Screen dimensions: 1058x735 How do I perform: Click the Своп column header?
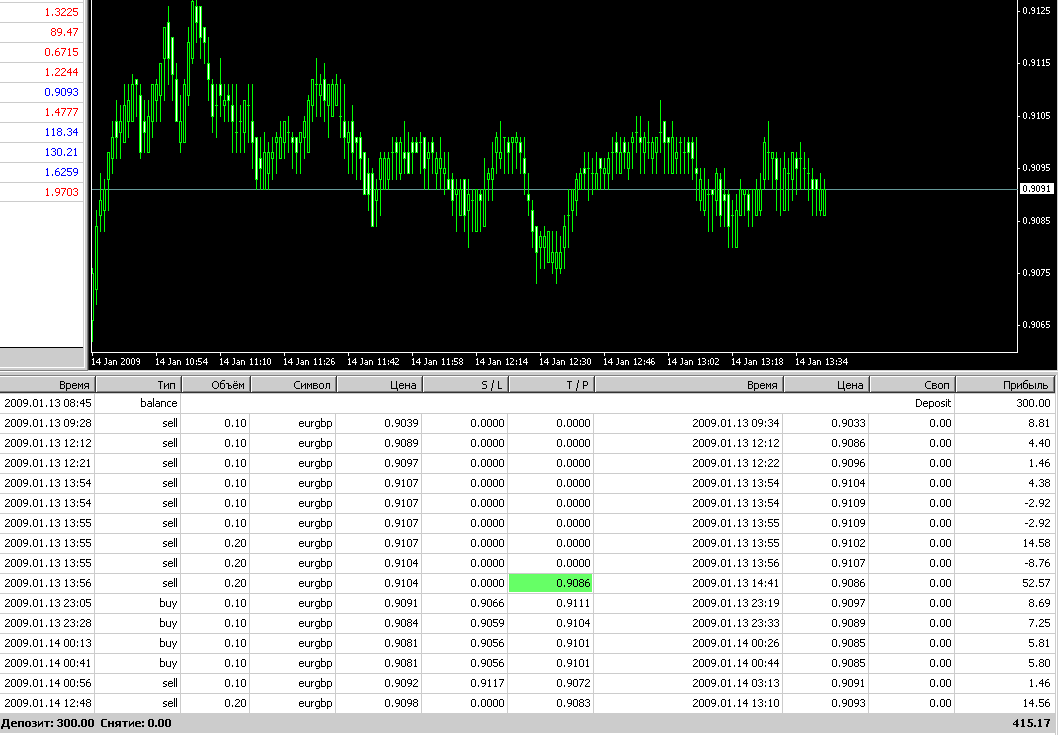912,384
